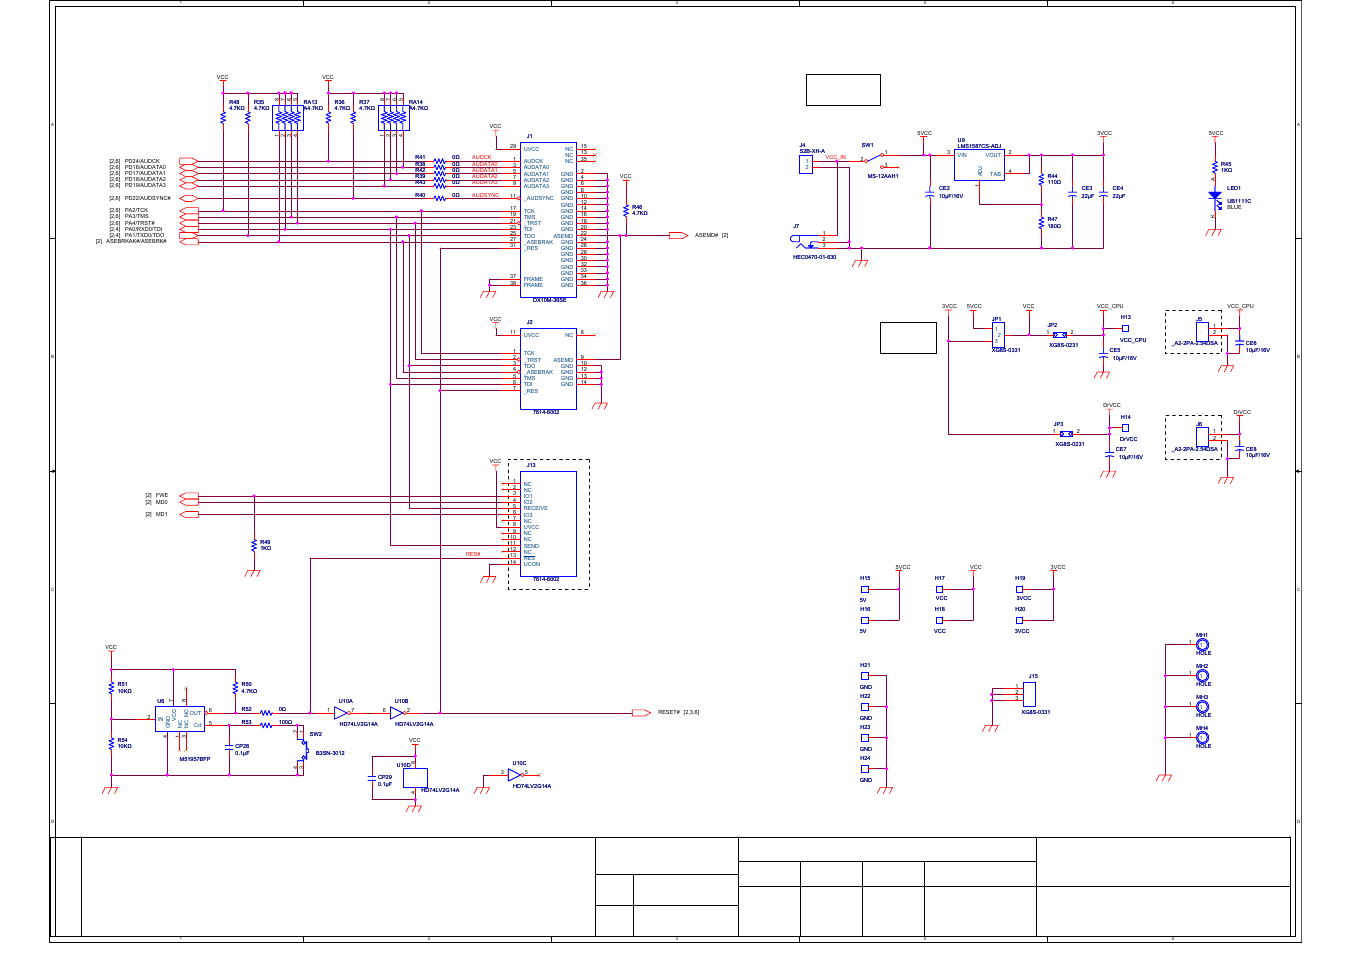Image resolution: width=1350 pixels, height=954 pixels.
Task: Click the R49 1KΩ pull-down resistor symbol
Action: coord(254,545)
